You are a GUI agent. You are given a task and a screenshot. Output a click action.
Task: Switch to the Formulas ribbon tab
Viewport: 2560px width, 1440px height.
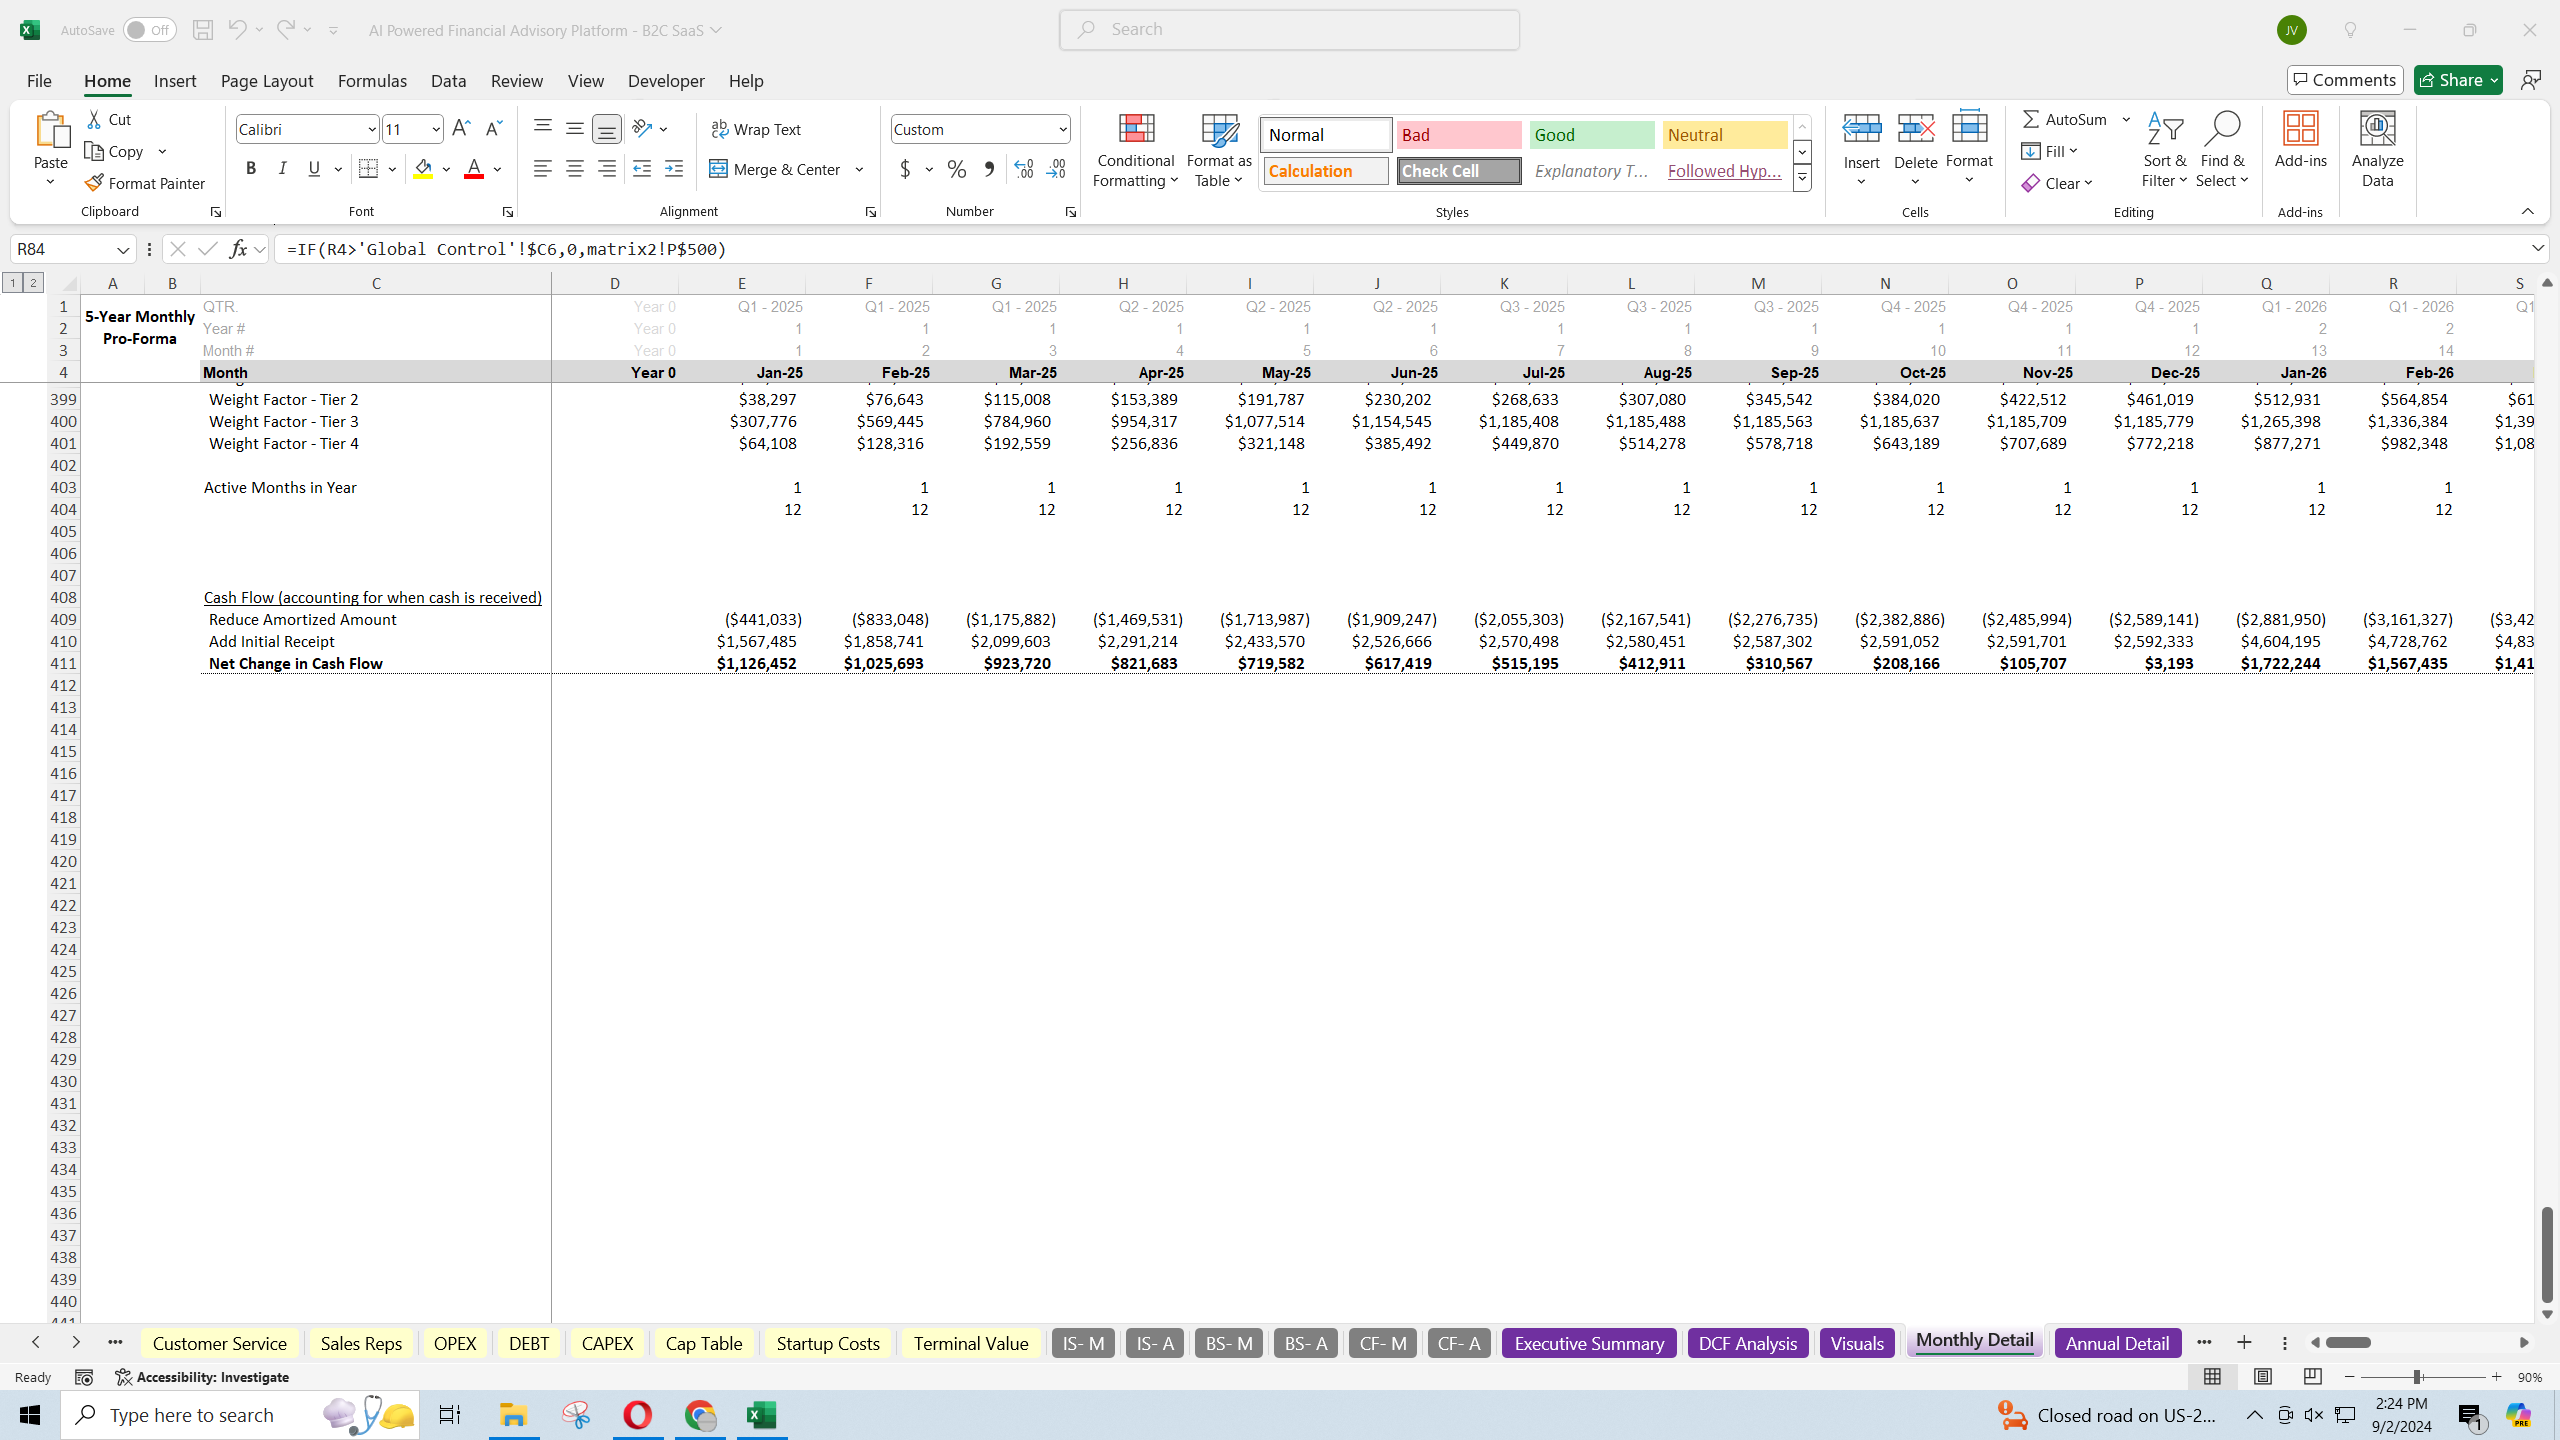click(372, 80)
